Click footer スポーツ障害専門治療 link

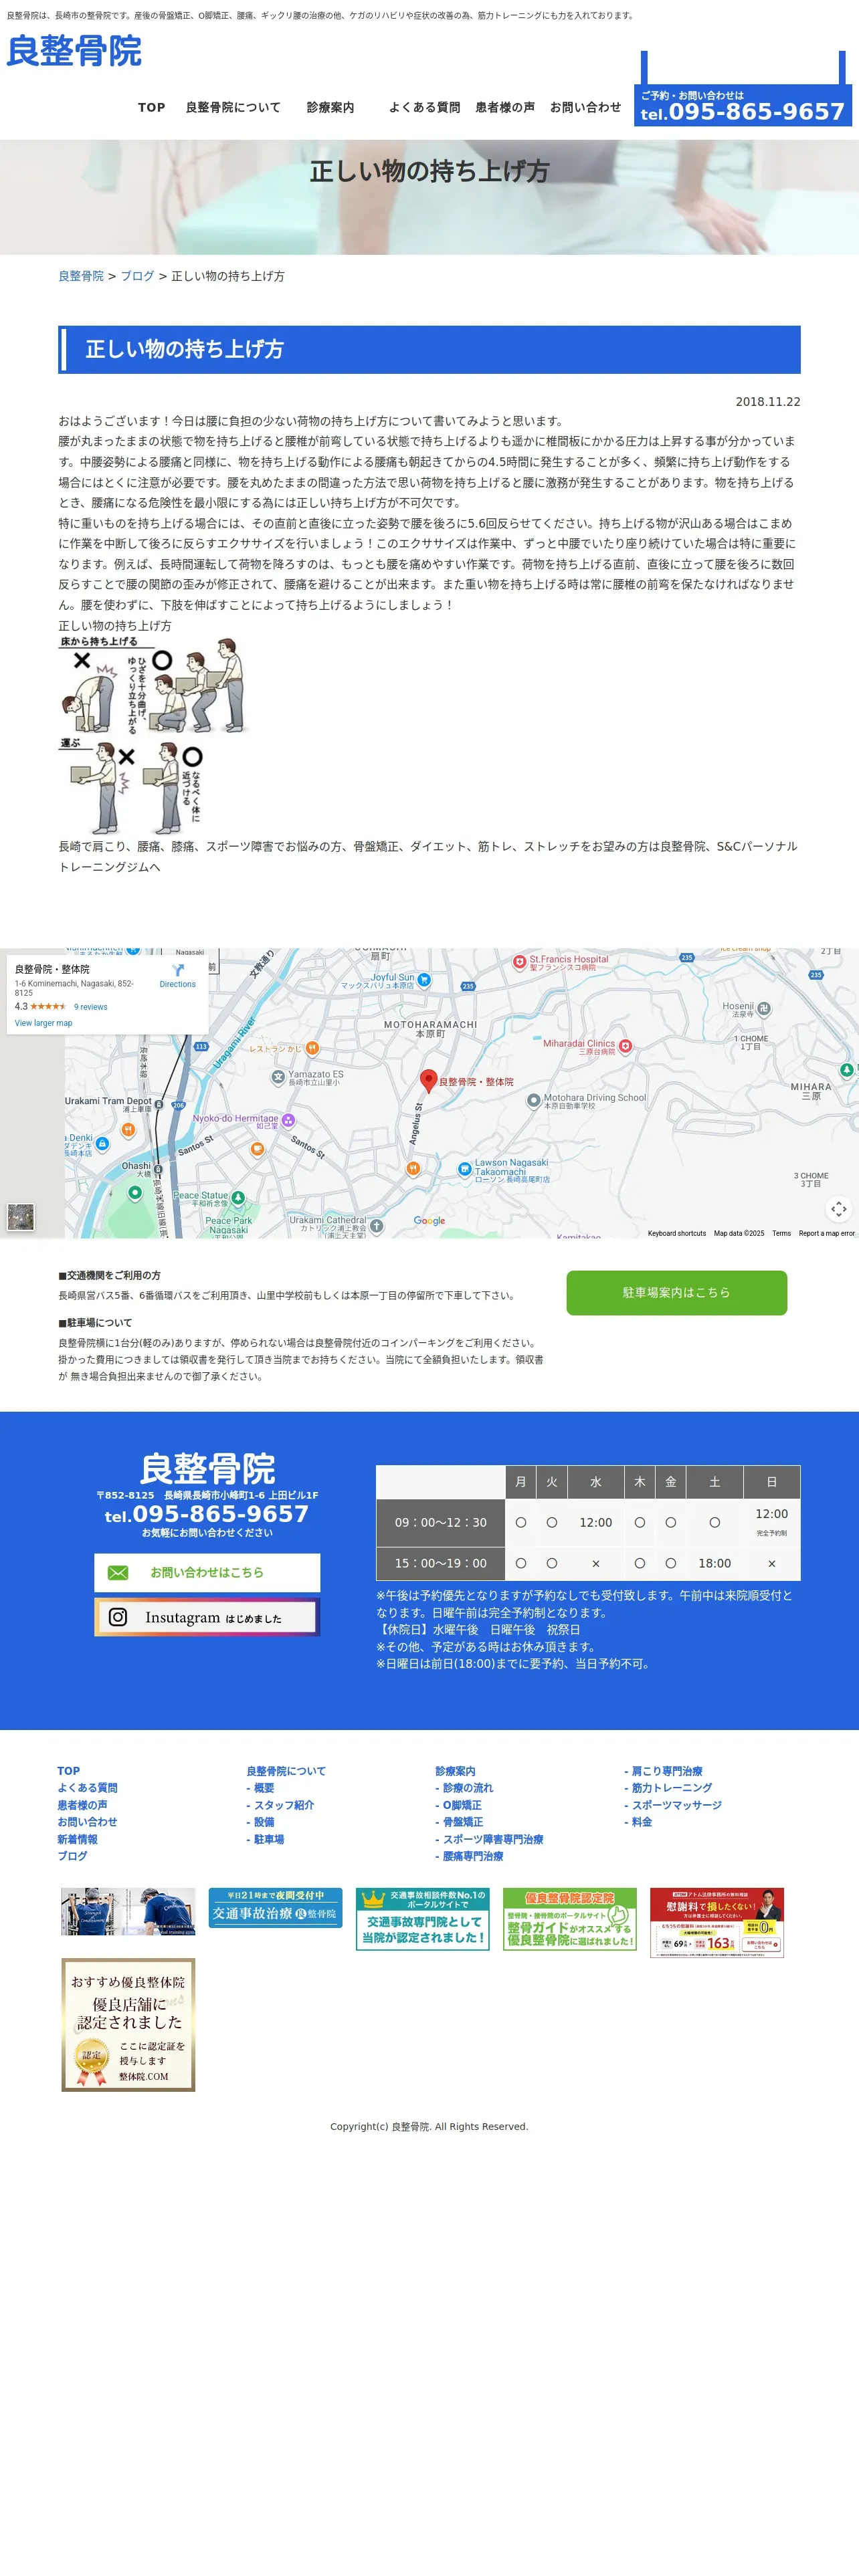tap(489, 1838)
